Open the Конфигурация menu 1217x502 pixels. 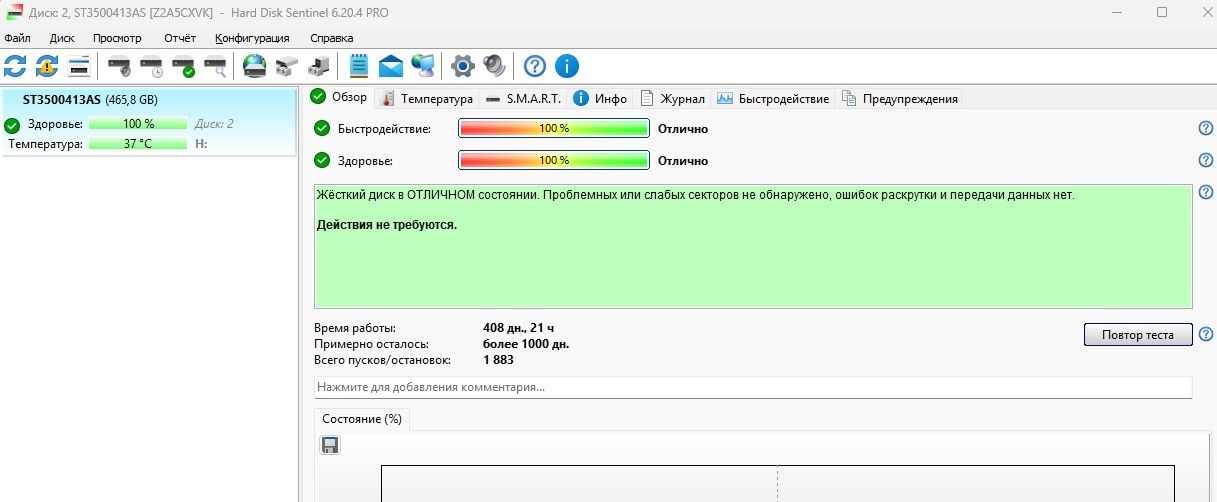pos(252,38)
